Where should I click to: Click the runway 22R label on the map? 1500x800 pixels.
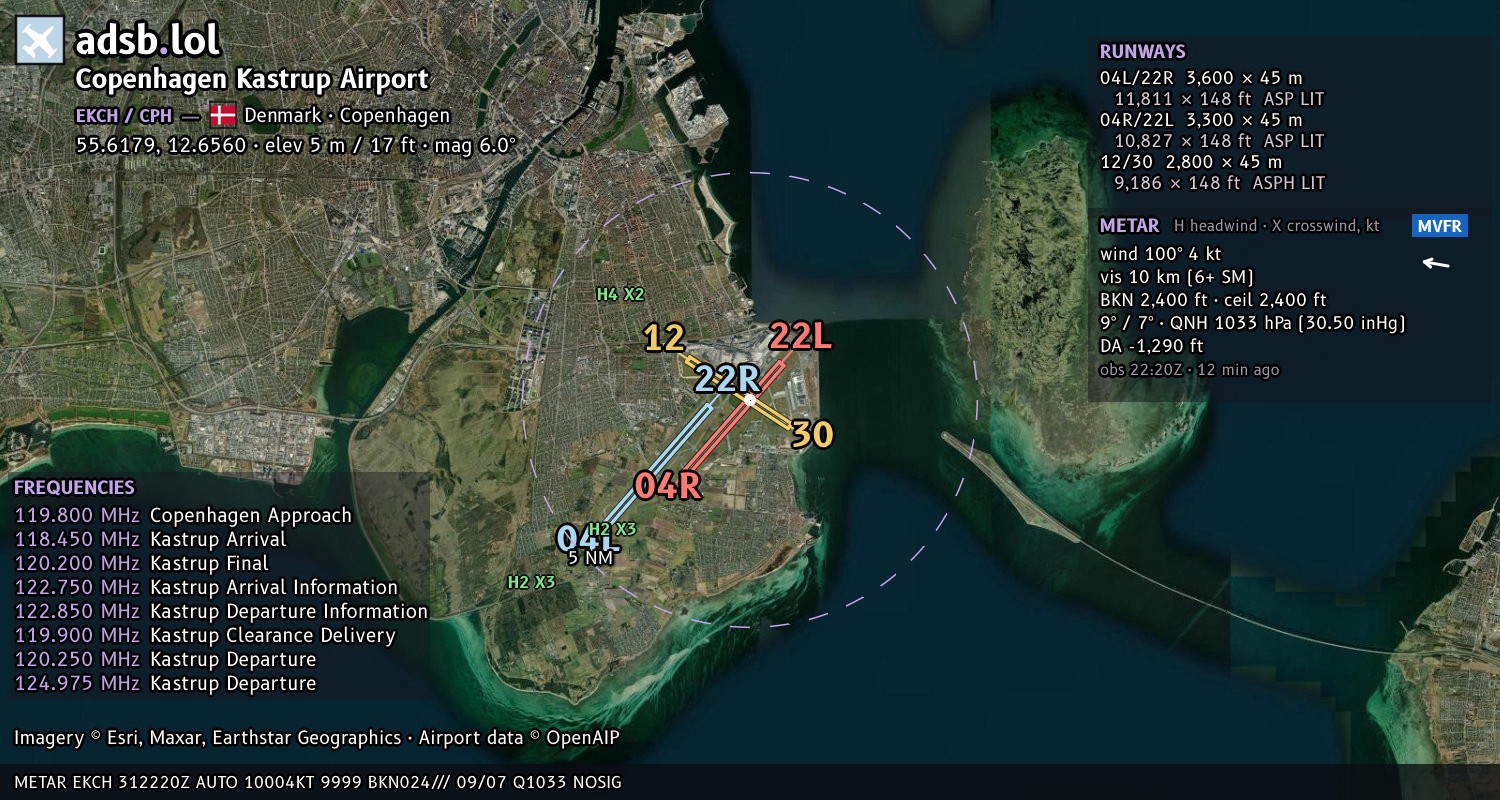(729, 379)
